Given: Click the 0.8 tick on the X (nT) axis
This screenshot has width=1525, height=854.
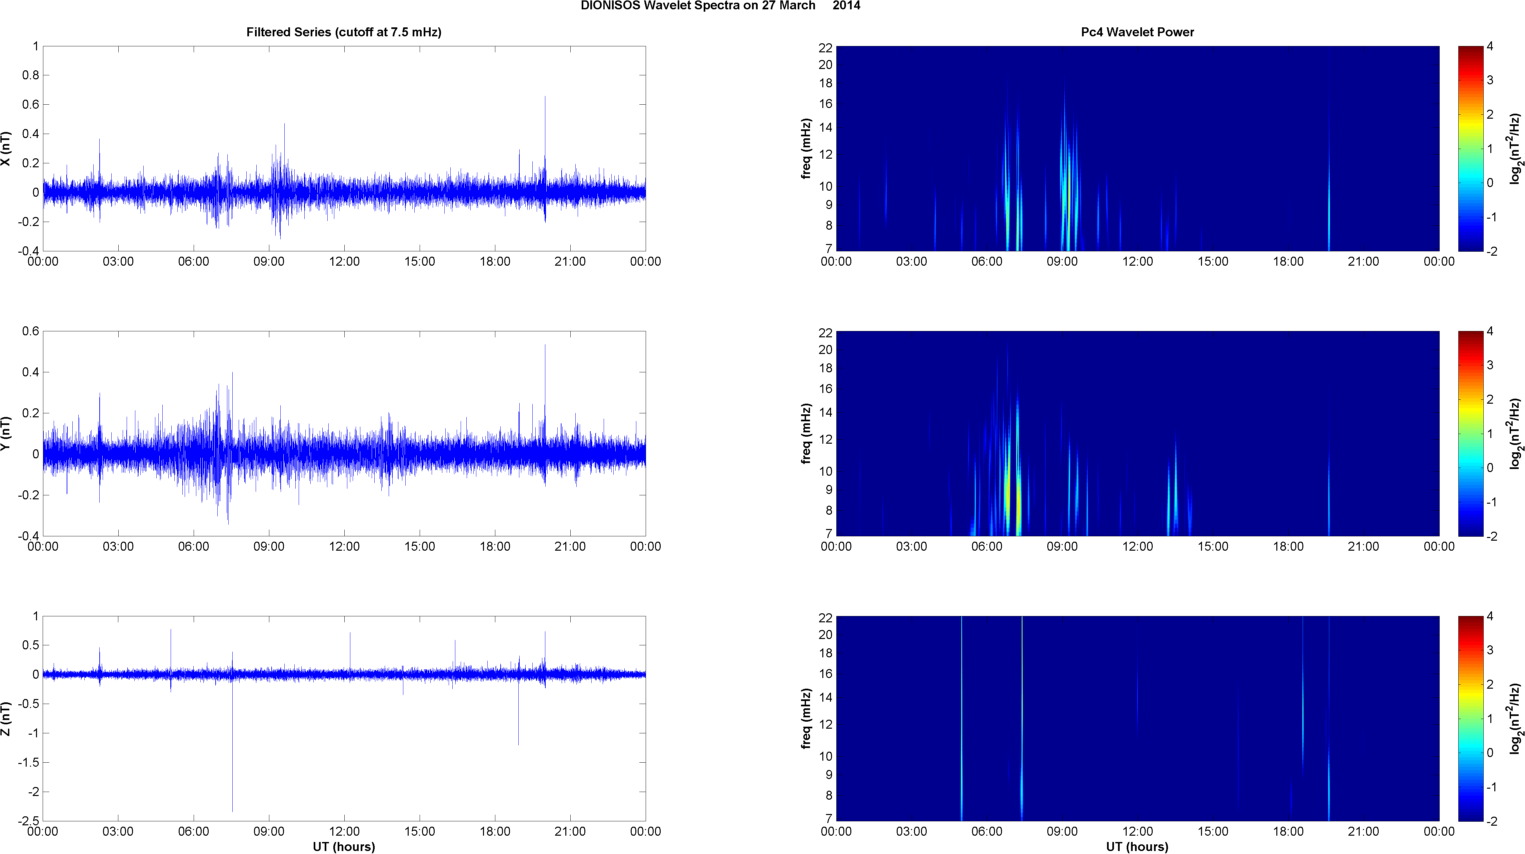Looking at the screenshot, I should tap(31, 75).
